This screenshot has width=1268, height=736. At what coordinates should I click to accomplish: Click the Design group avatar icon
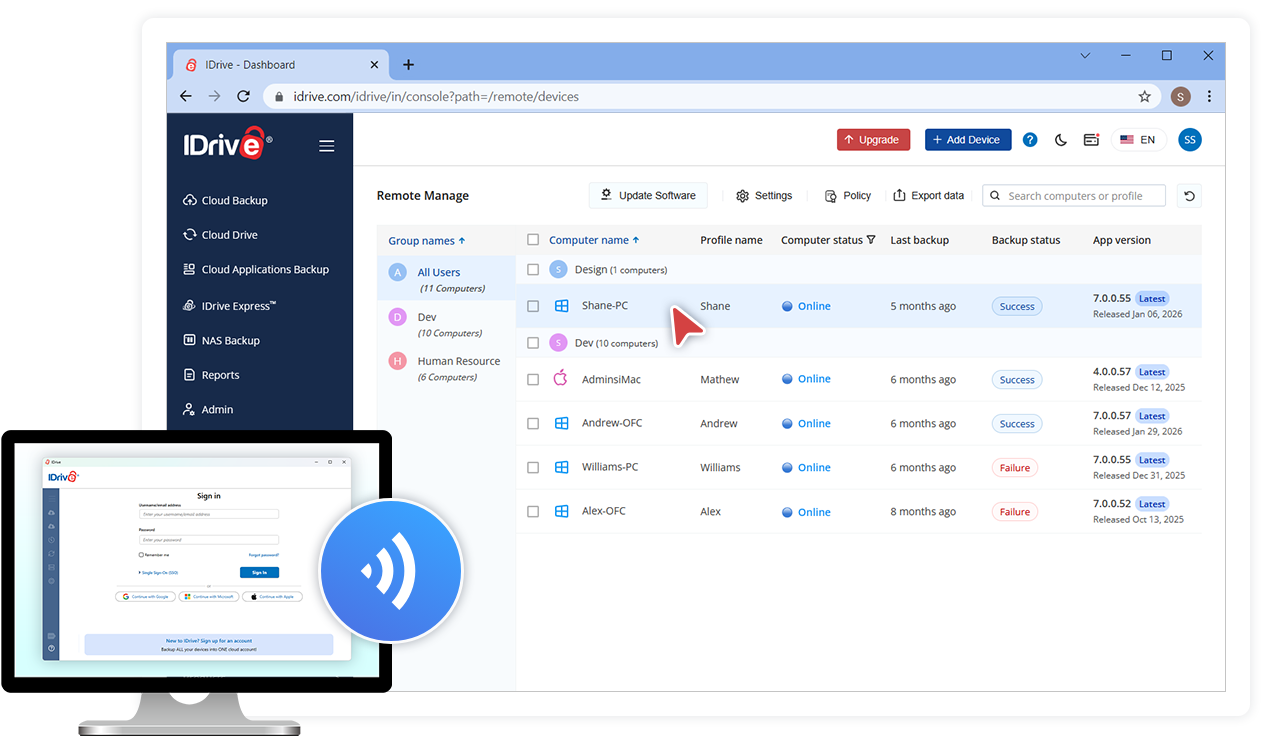[x=558, y=269]
